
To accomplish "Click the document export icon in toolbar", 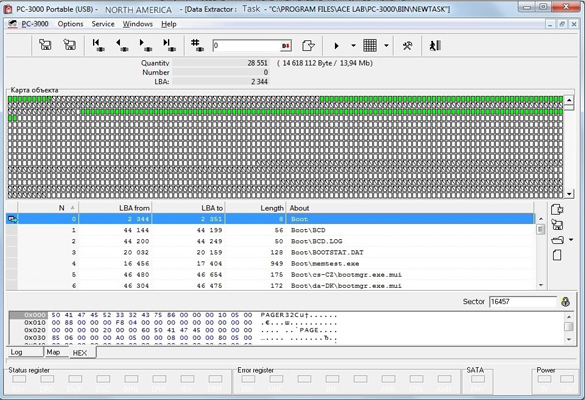I will tap(308, 46).
